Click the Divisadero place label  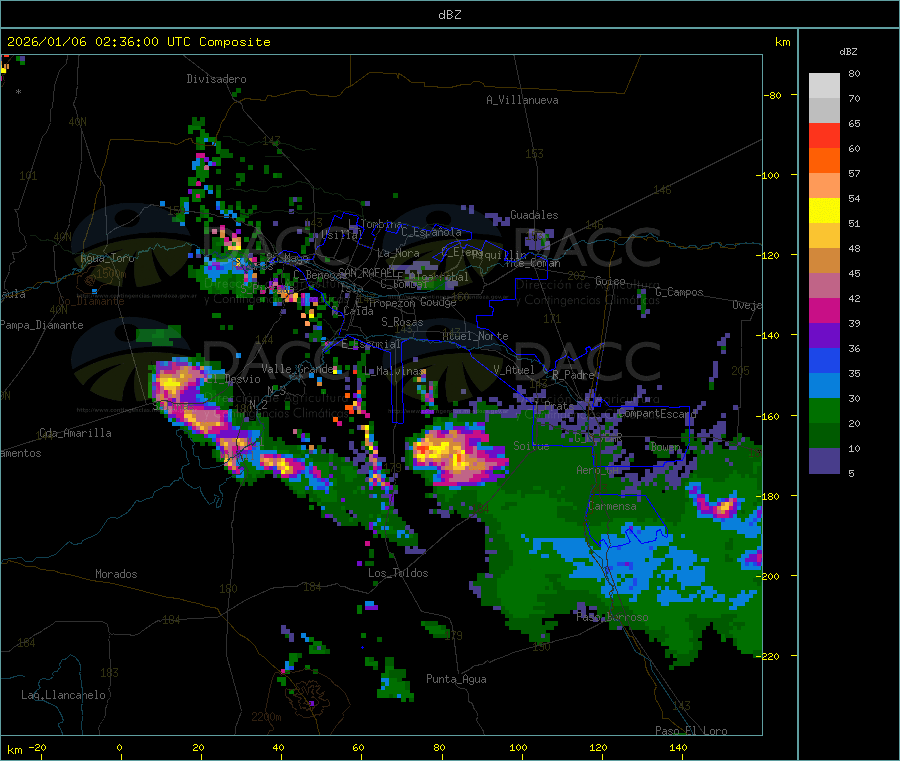(x=216, y=79)
